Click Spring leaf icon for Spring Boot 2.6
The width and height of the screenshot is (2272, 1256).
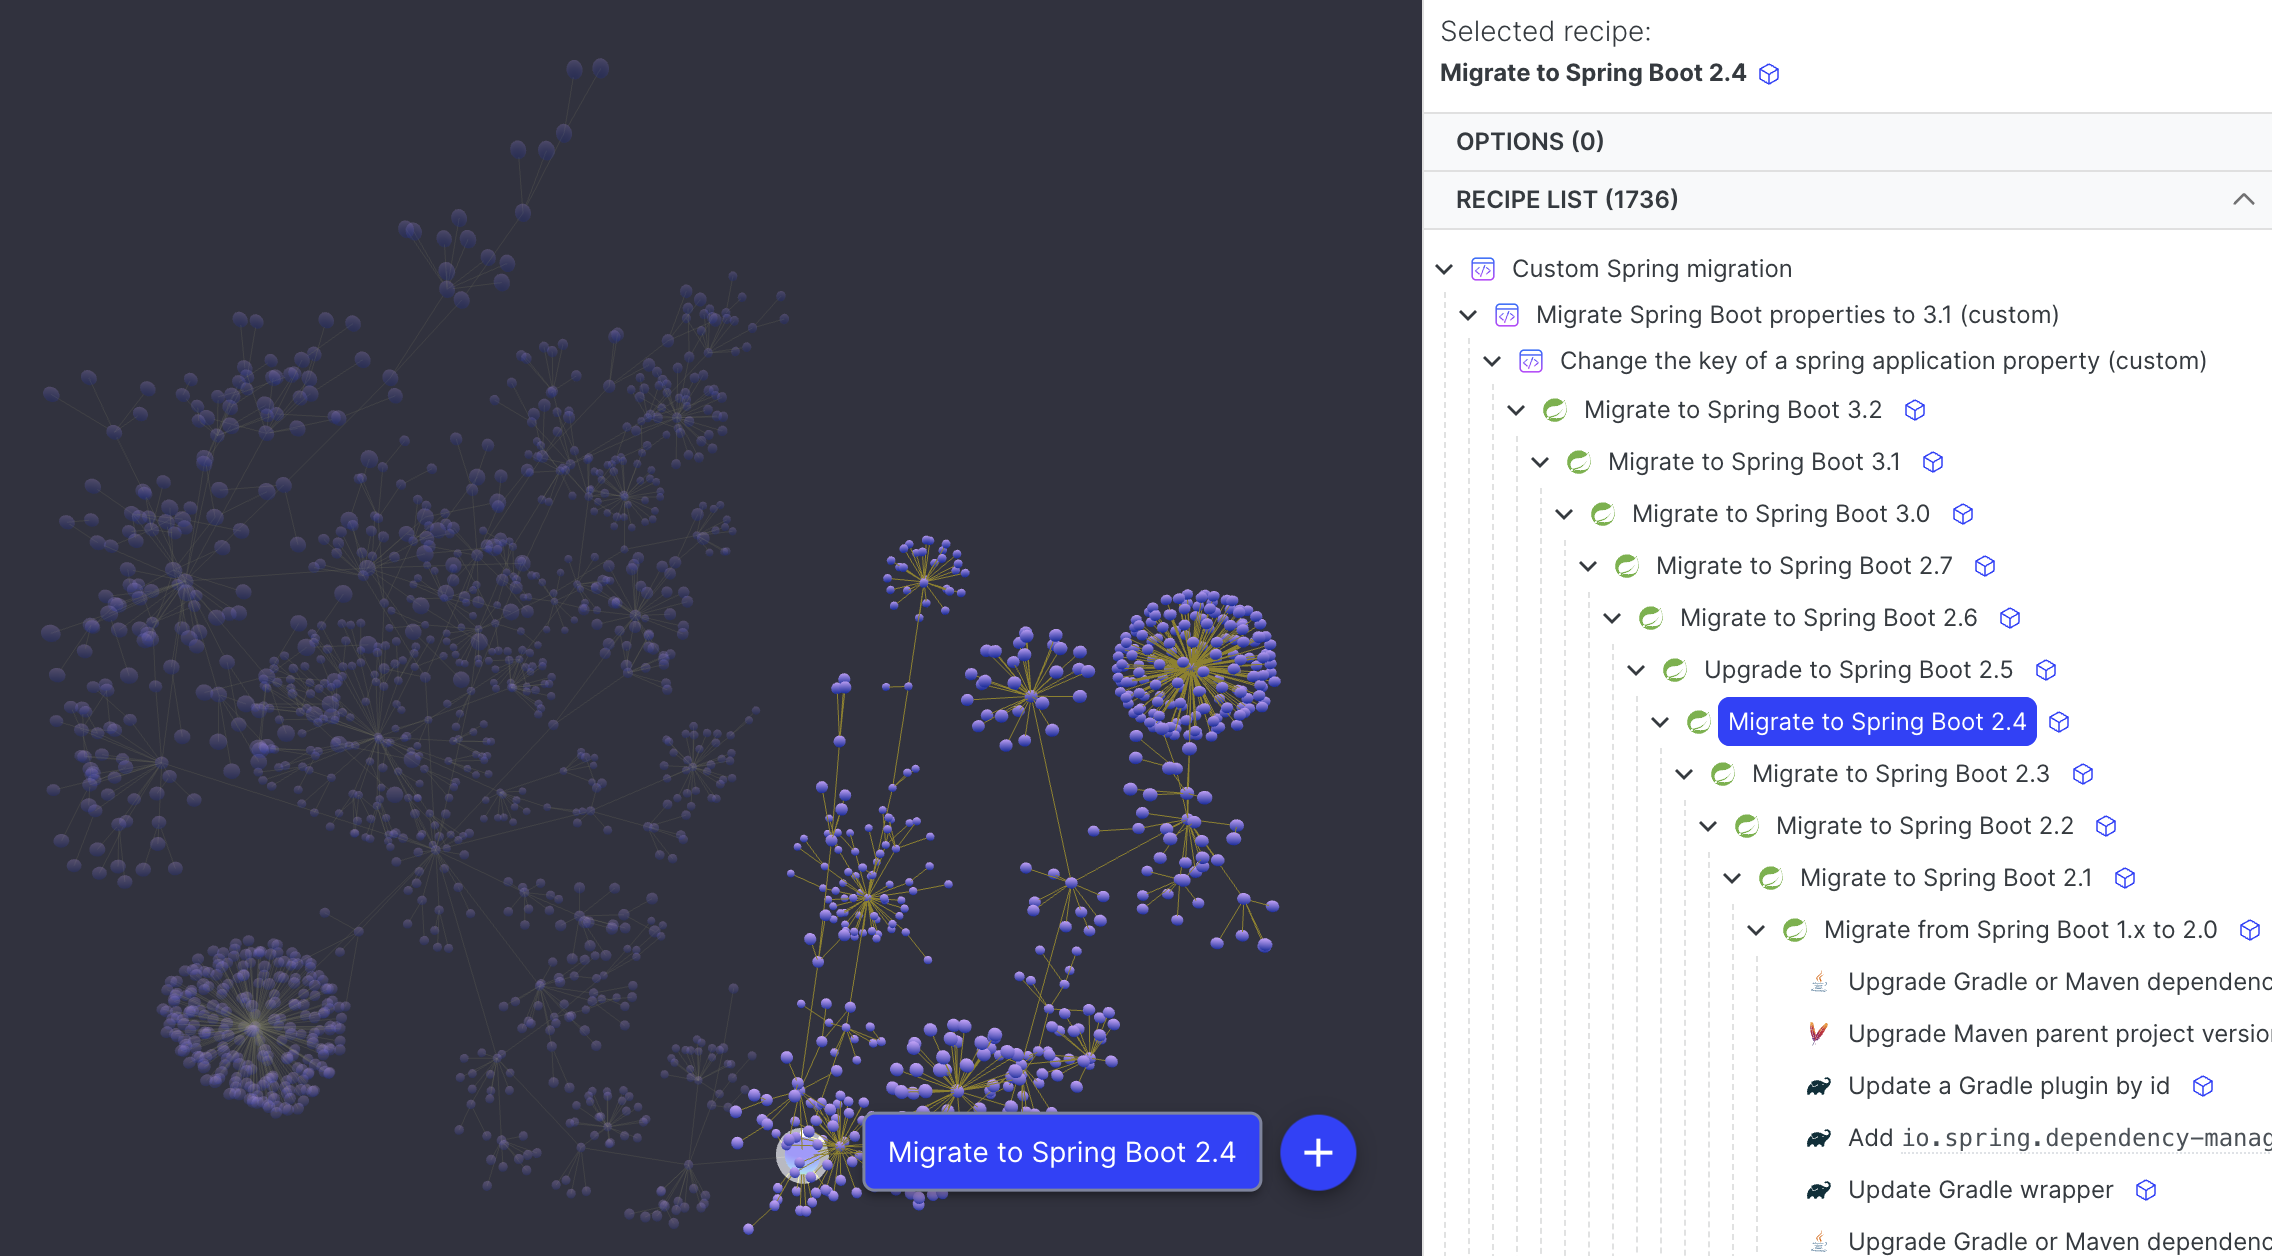coord(1651,618)
